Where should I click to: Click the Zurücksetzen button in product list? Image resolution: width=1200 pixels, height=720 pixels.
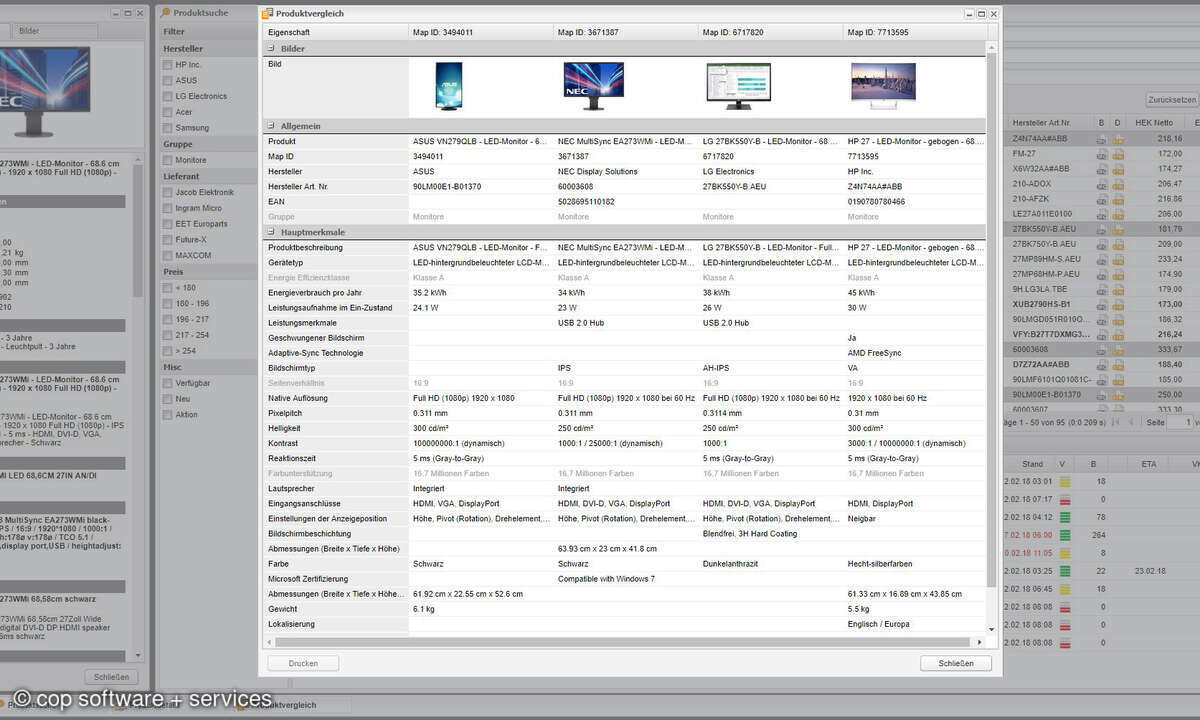point(1172,100)
